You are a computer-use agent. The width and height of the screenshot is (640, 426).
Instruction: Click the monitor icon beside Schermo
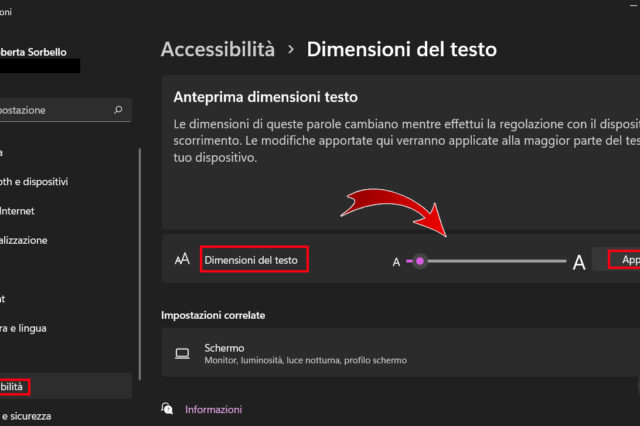click(x=182, y=354)
